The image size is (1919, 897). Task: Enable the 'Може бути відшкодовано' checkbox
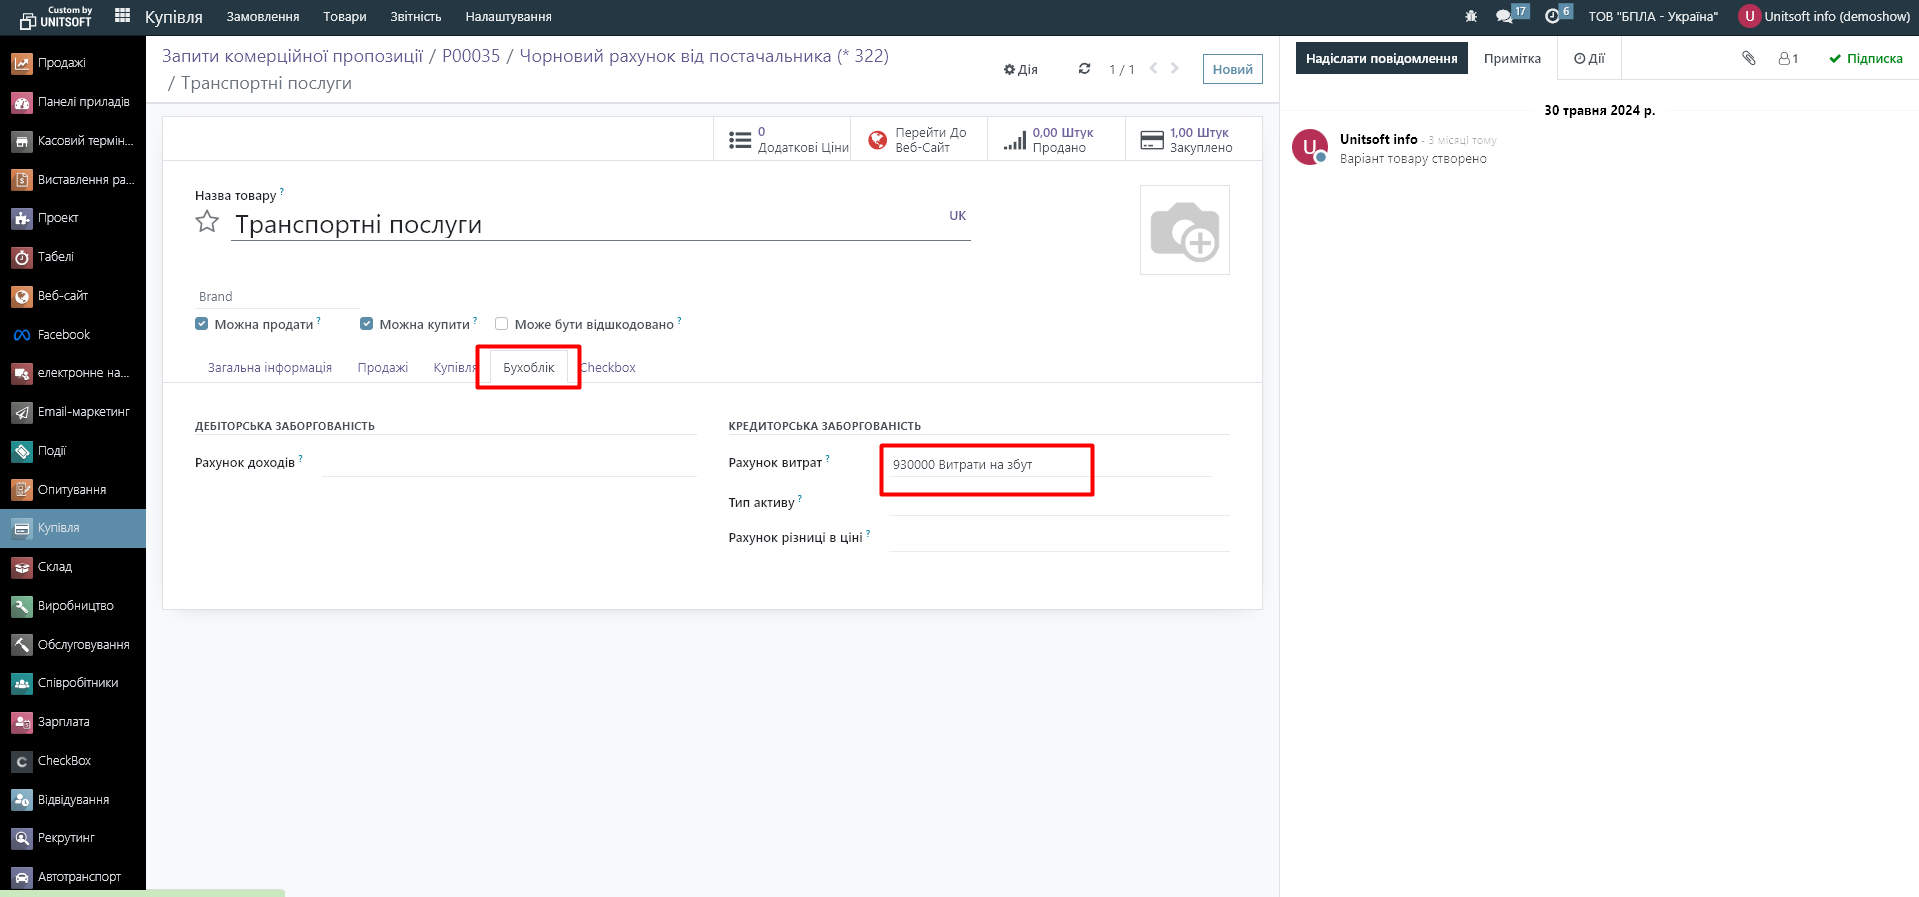tap(502, 324)
